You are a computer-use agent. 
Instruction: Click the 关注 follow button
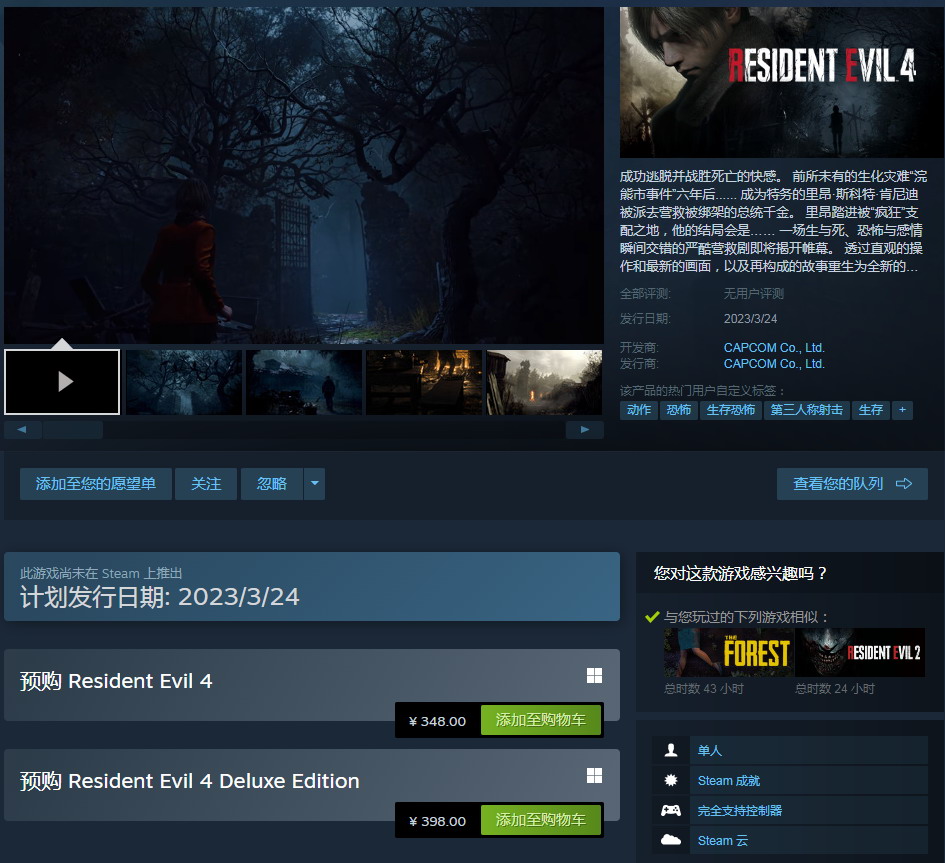click(206, 484)
